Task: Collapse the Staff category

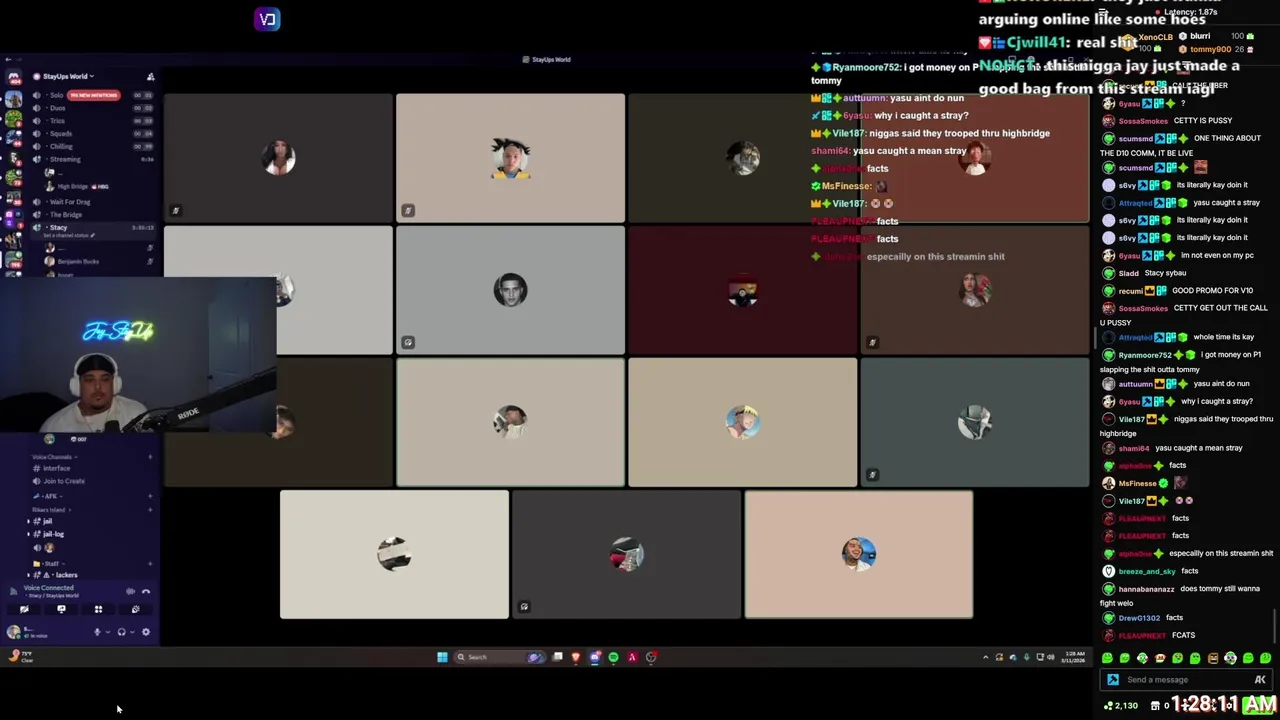Action: [x=48, y=563]
